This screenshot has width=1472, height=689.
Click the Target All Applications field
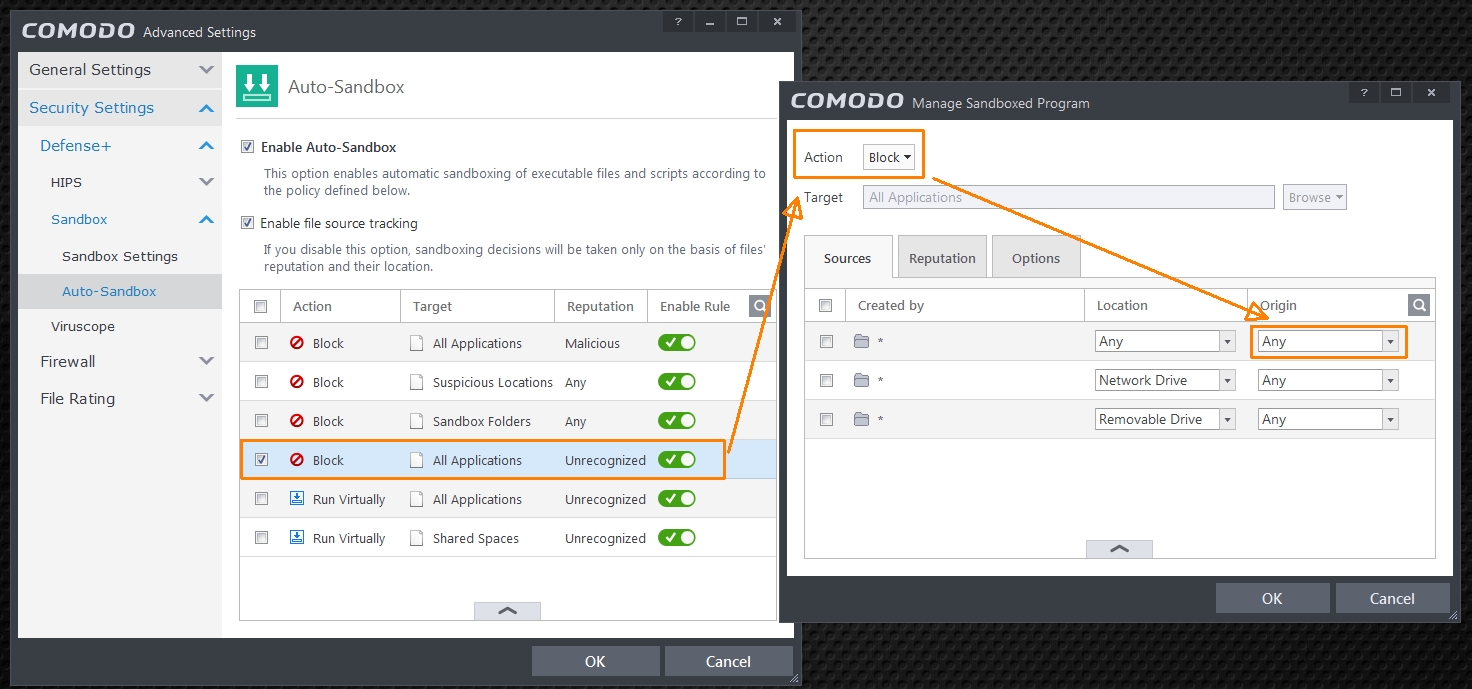[x=1069, y=197]
